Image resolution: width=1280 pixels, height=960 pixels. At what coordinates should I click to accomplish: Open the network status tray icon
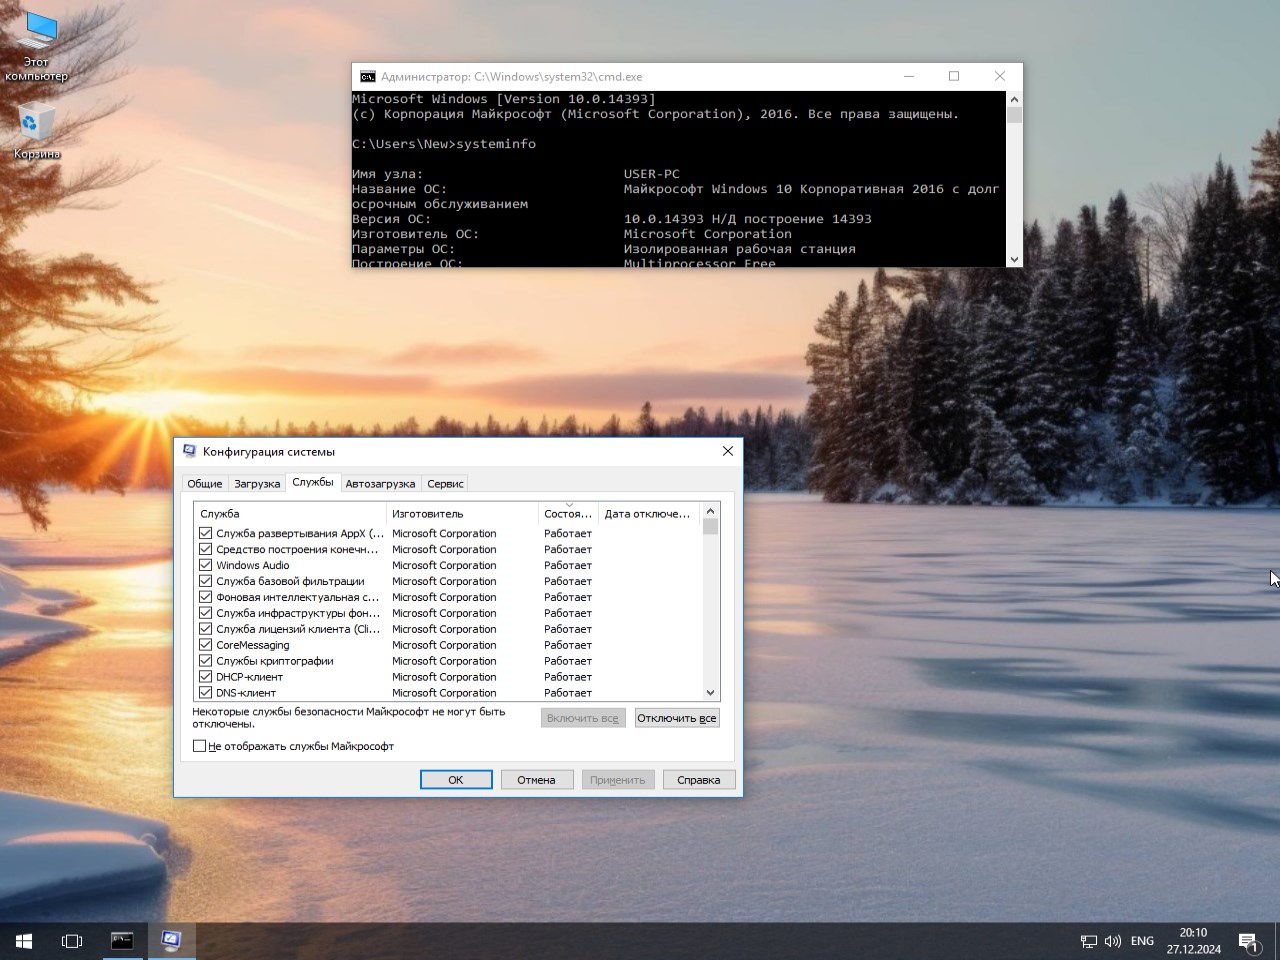tap(1089, 941)
